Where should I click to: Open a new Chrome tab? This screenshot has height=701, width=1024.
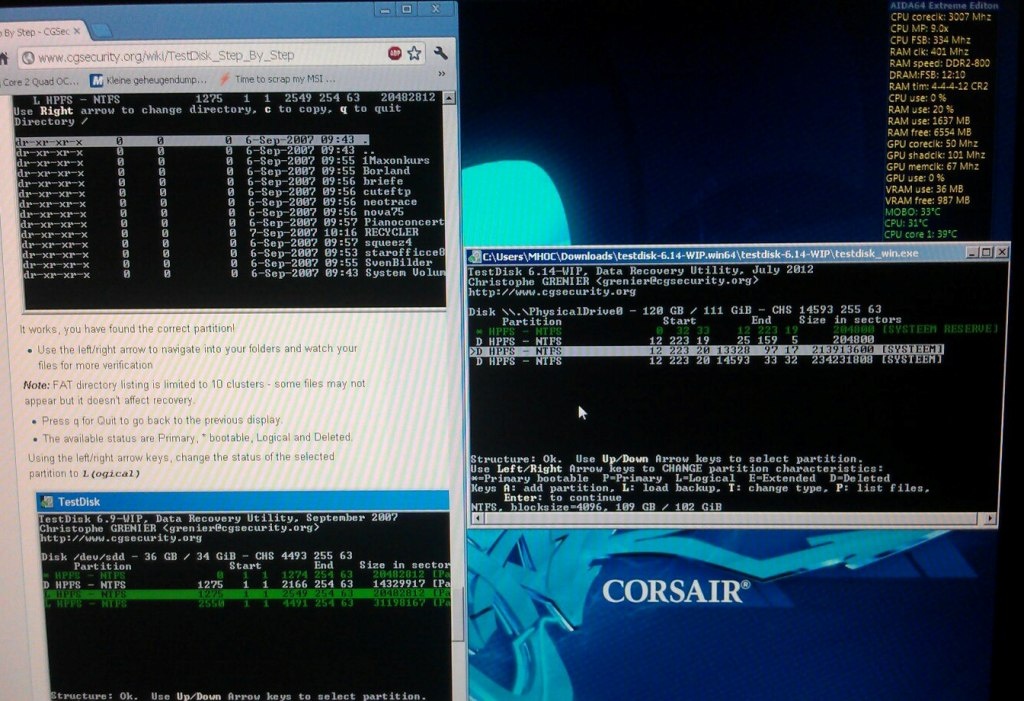(100, 30)
